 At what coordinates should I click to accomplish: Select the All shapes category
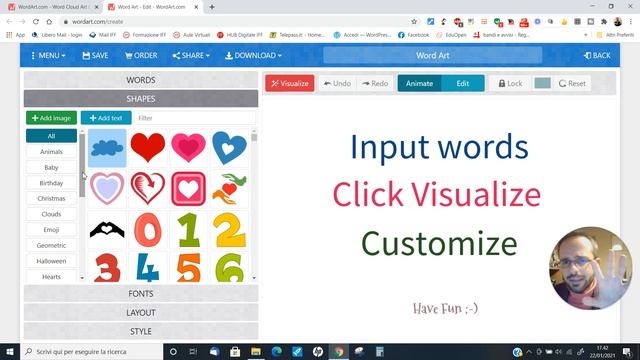click(x=51, y=136)
